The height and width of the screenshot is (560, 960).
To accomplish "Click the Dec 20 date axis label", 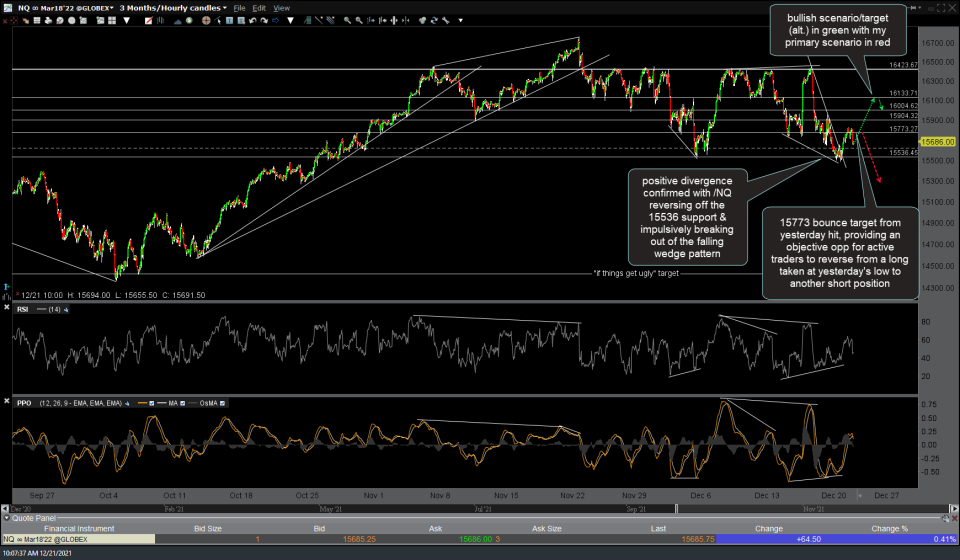I will 834,496.
